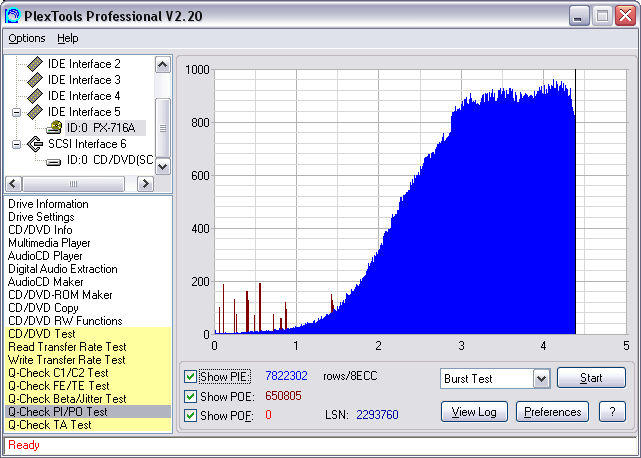
Task: Click the POE count 650805
Action: coord(283,396)
